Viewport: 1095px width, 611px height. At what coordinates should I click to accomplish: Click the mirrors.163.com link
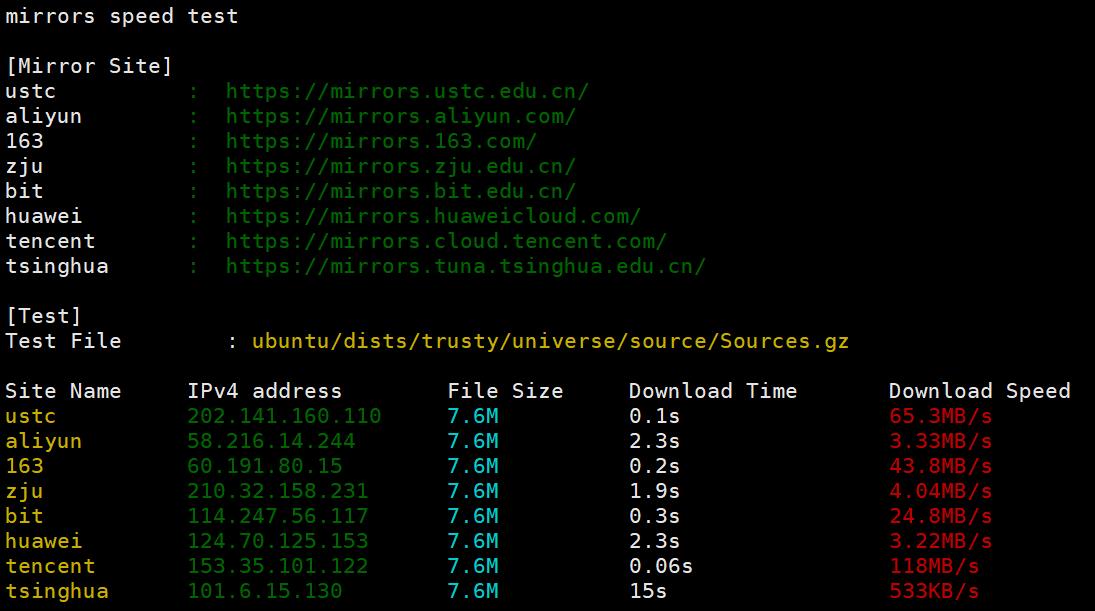(381, 142)
